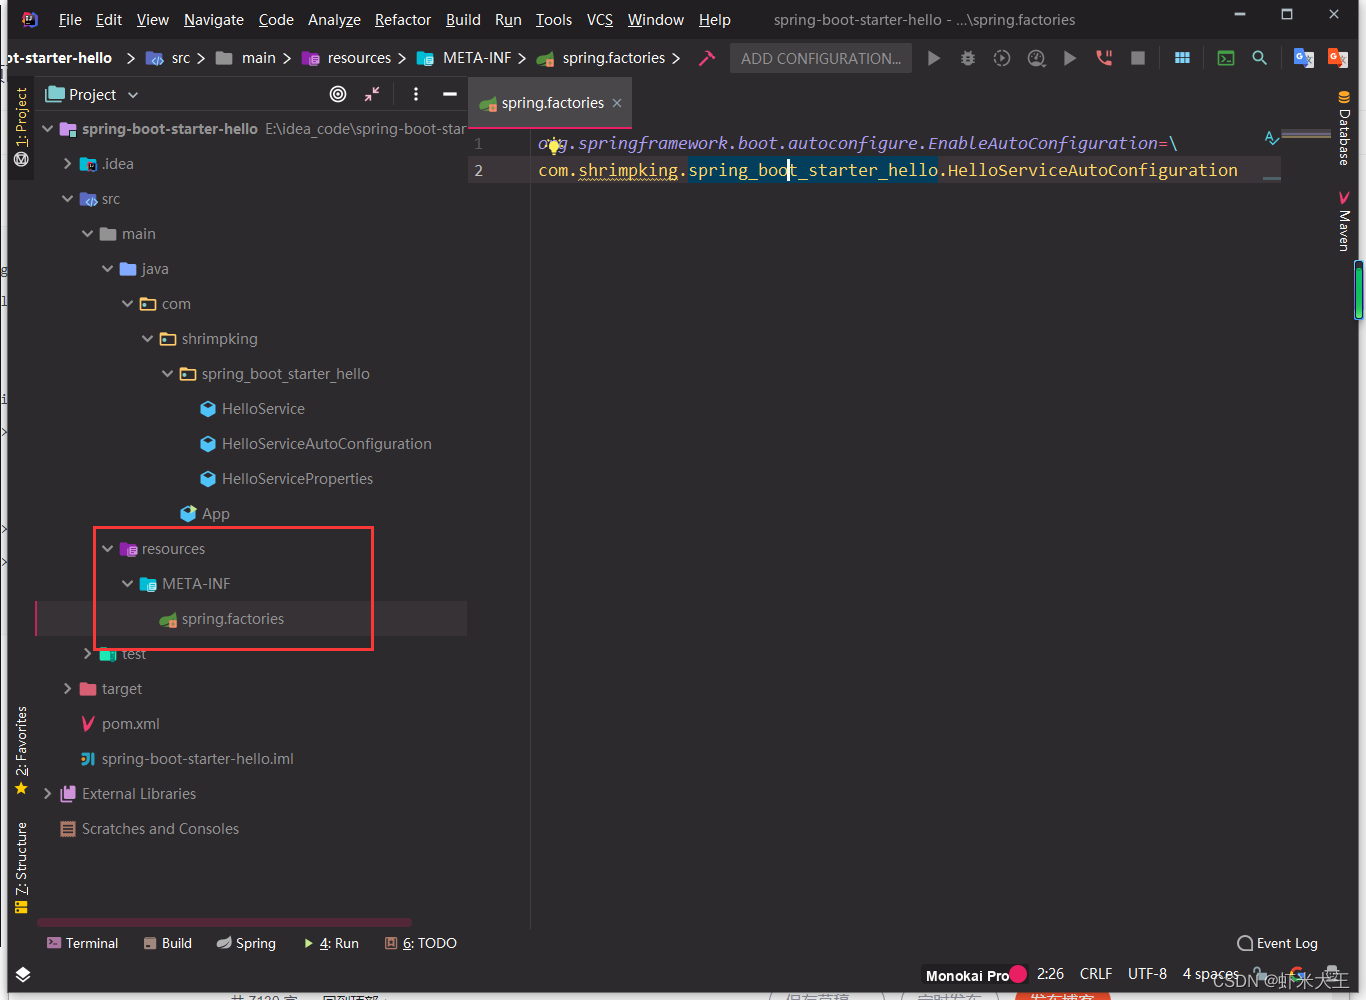
Task: Open the Event Log
Action: [x=1277, y=943]
